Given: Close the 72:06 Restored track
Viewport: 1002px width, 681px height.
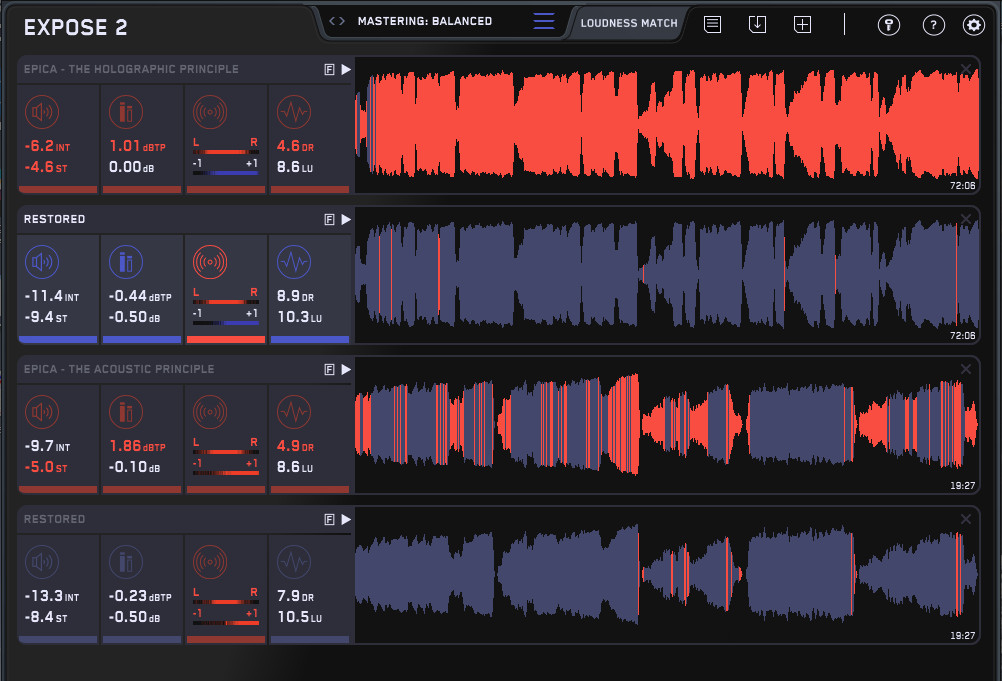Looking at the screenshot, I should [x=966, y=218].
